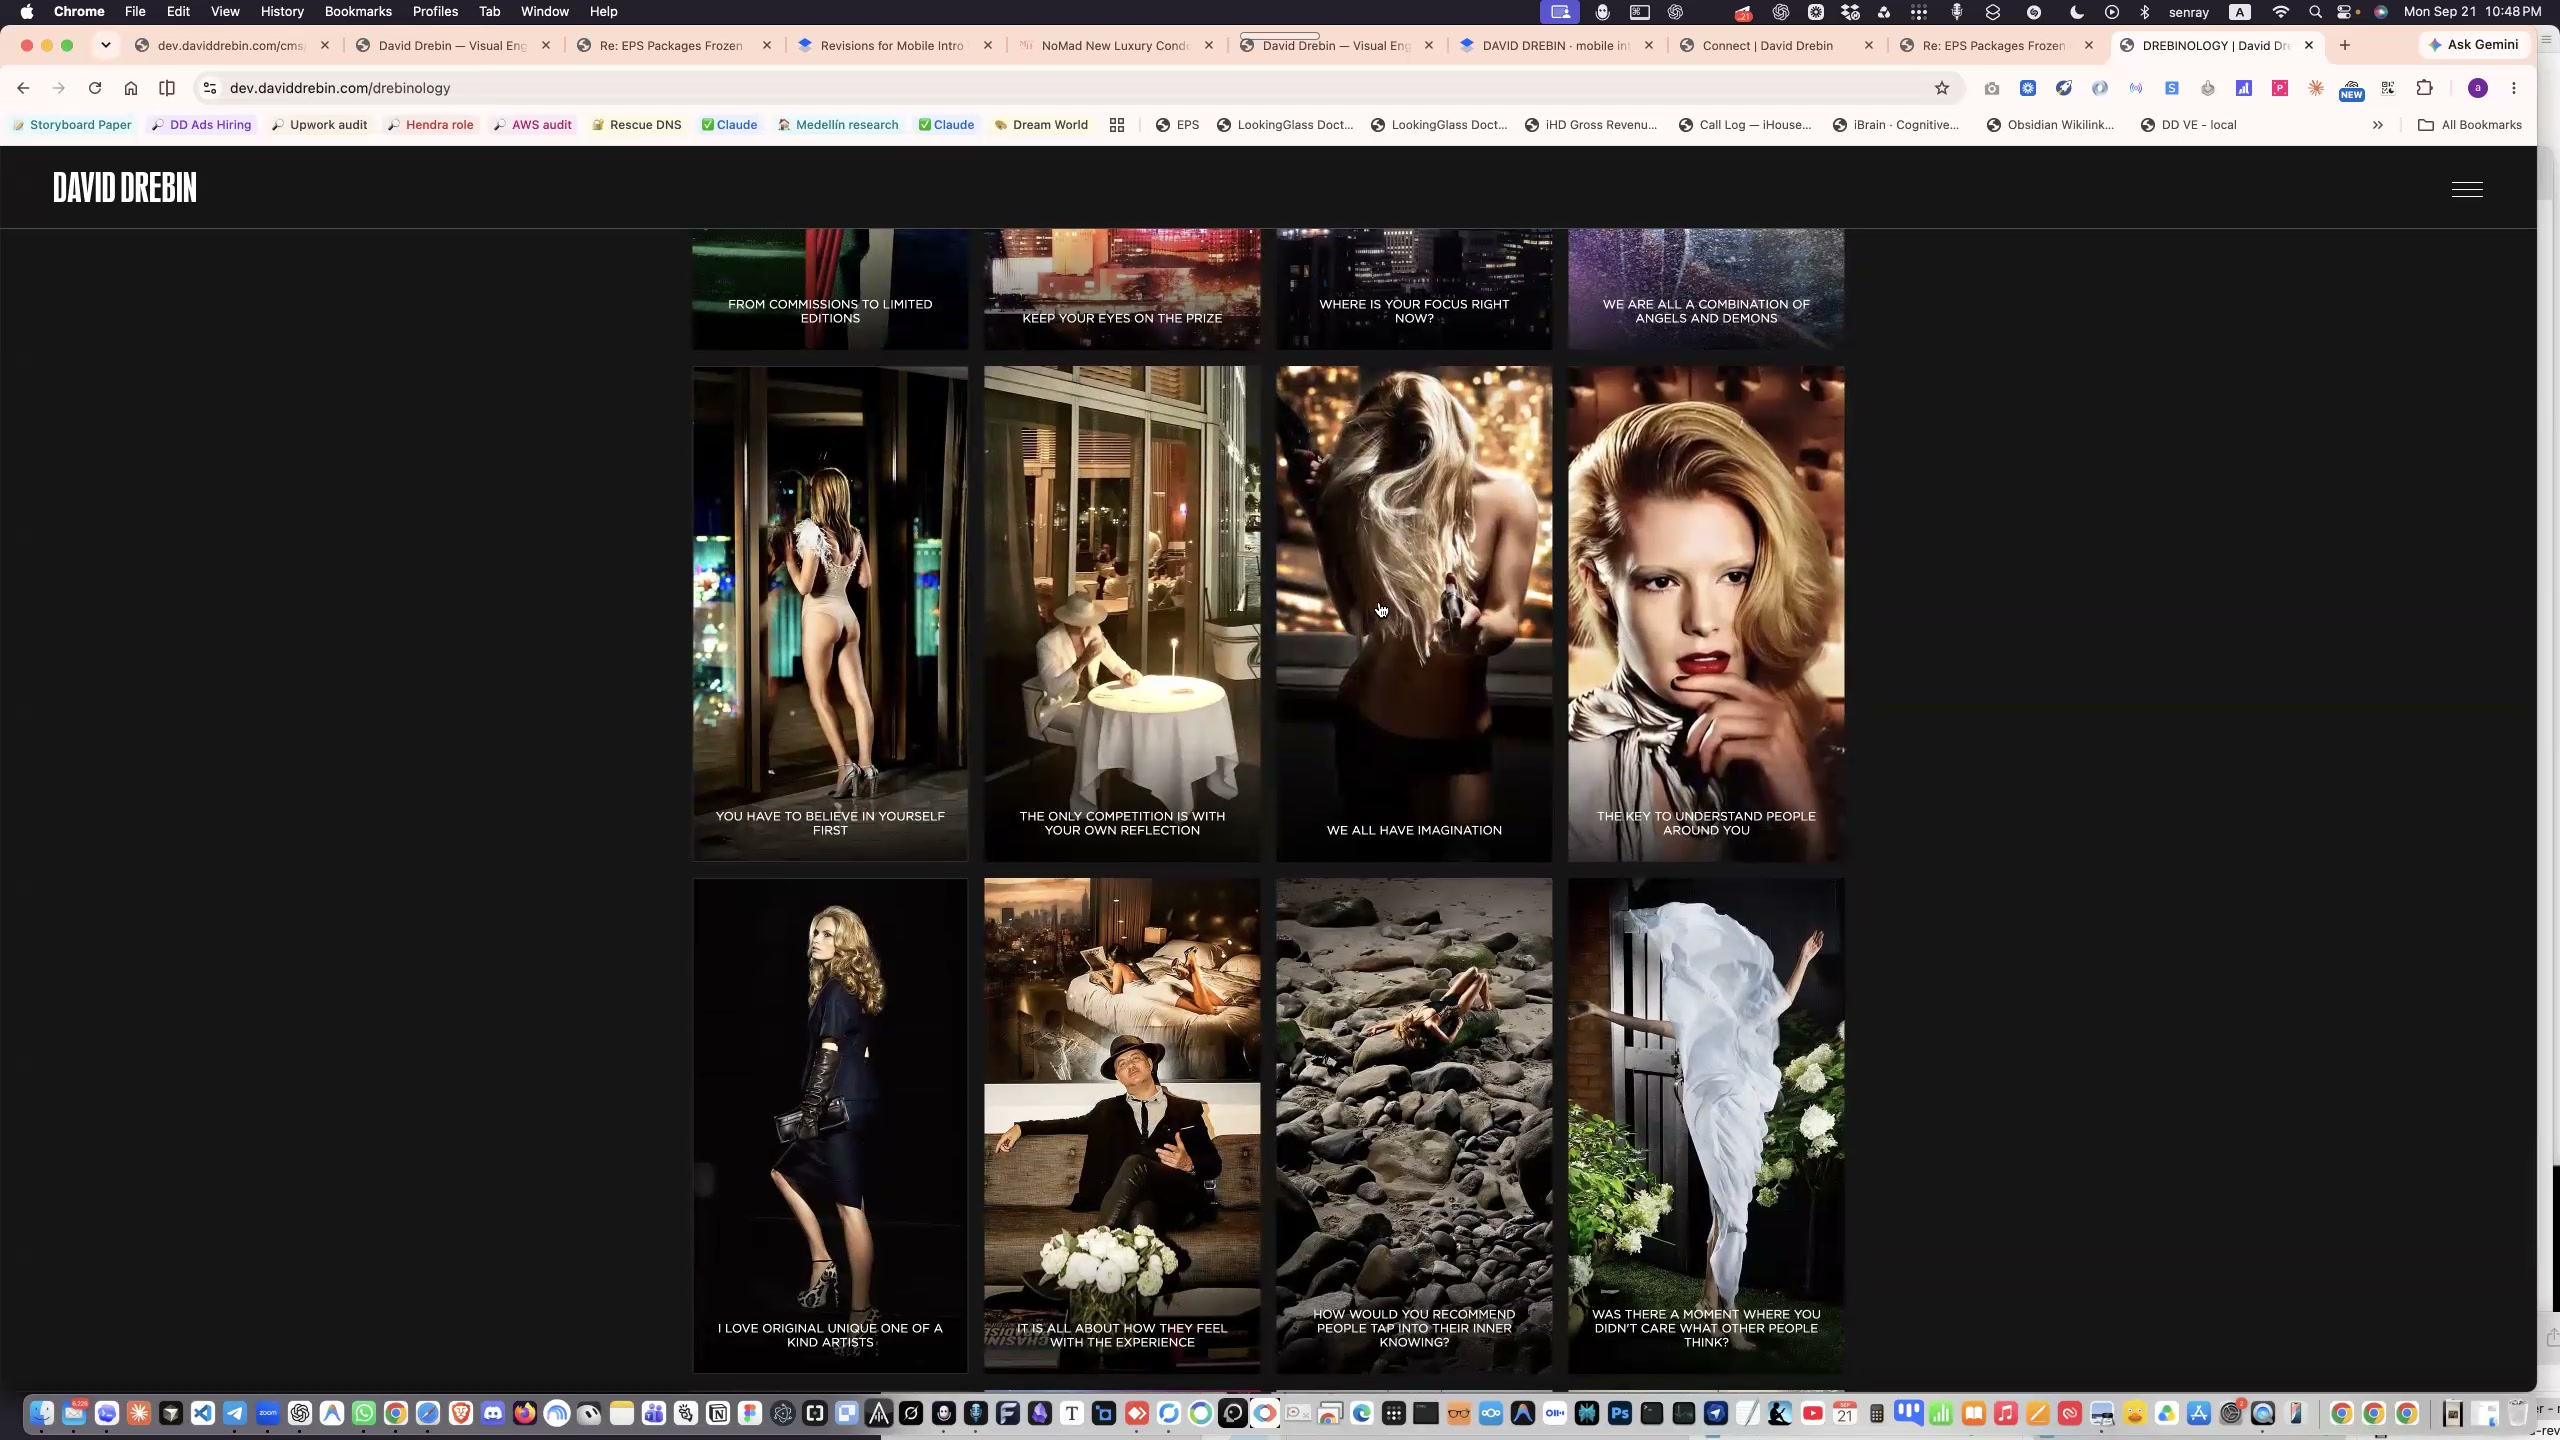Open 'Keep your eyes on the prize' card
Image resolution: width=2560 pixels, height=1440 pixels.
[1122, 289]
